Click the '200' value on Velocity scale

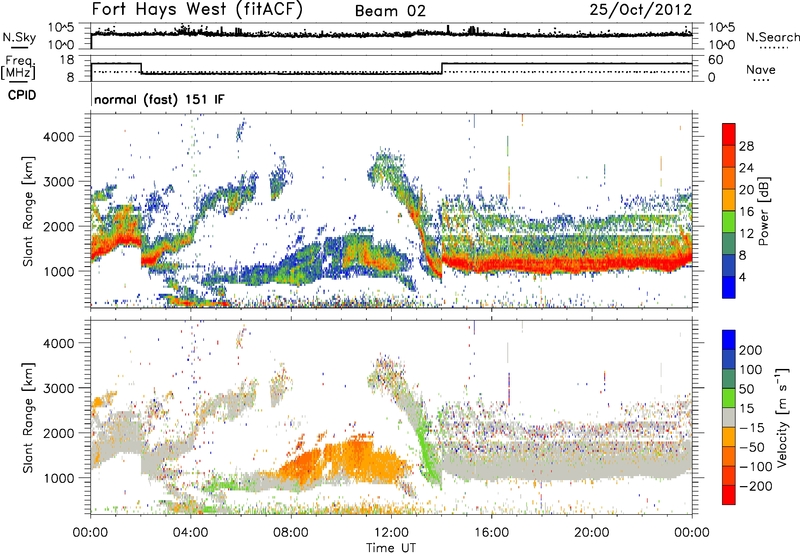click(751, 350)
